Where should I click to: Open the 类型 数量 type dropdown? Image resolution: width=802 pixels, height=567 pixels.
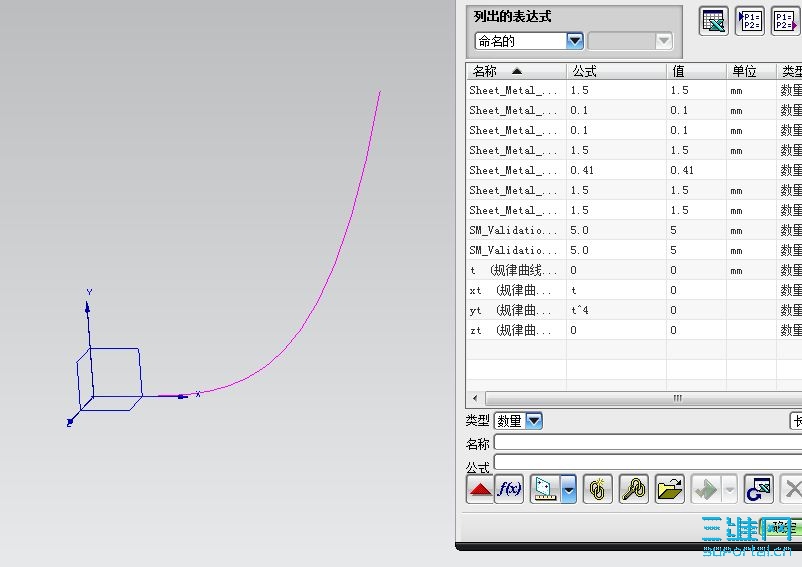pos(533,421)
